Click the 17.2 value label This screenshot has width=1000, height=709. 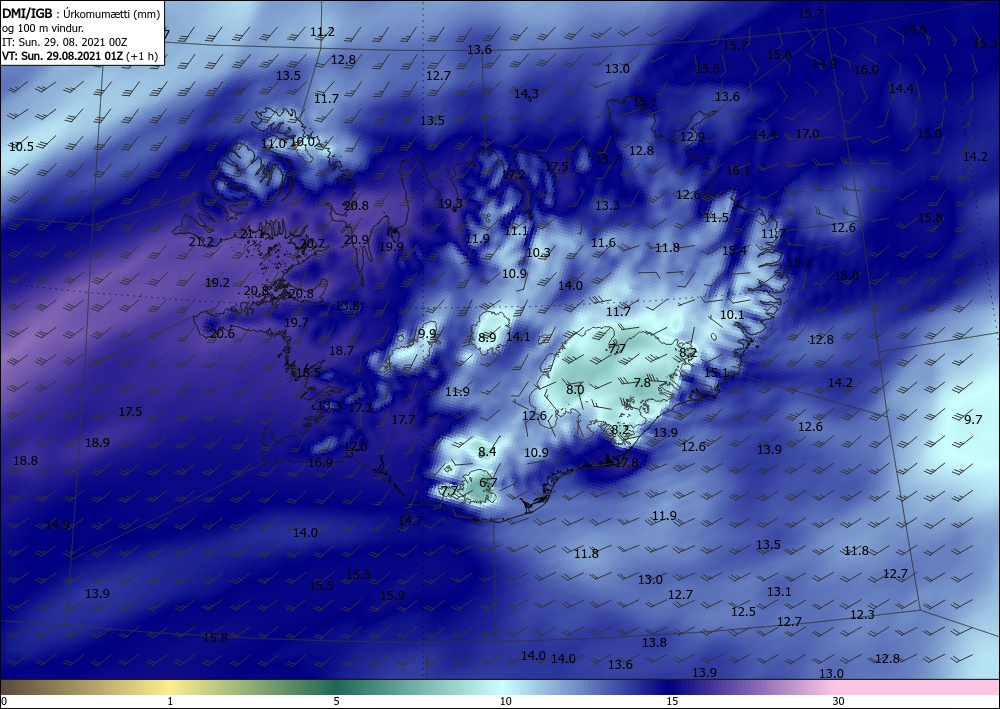[x=513, y=175]
